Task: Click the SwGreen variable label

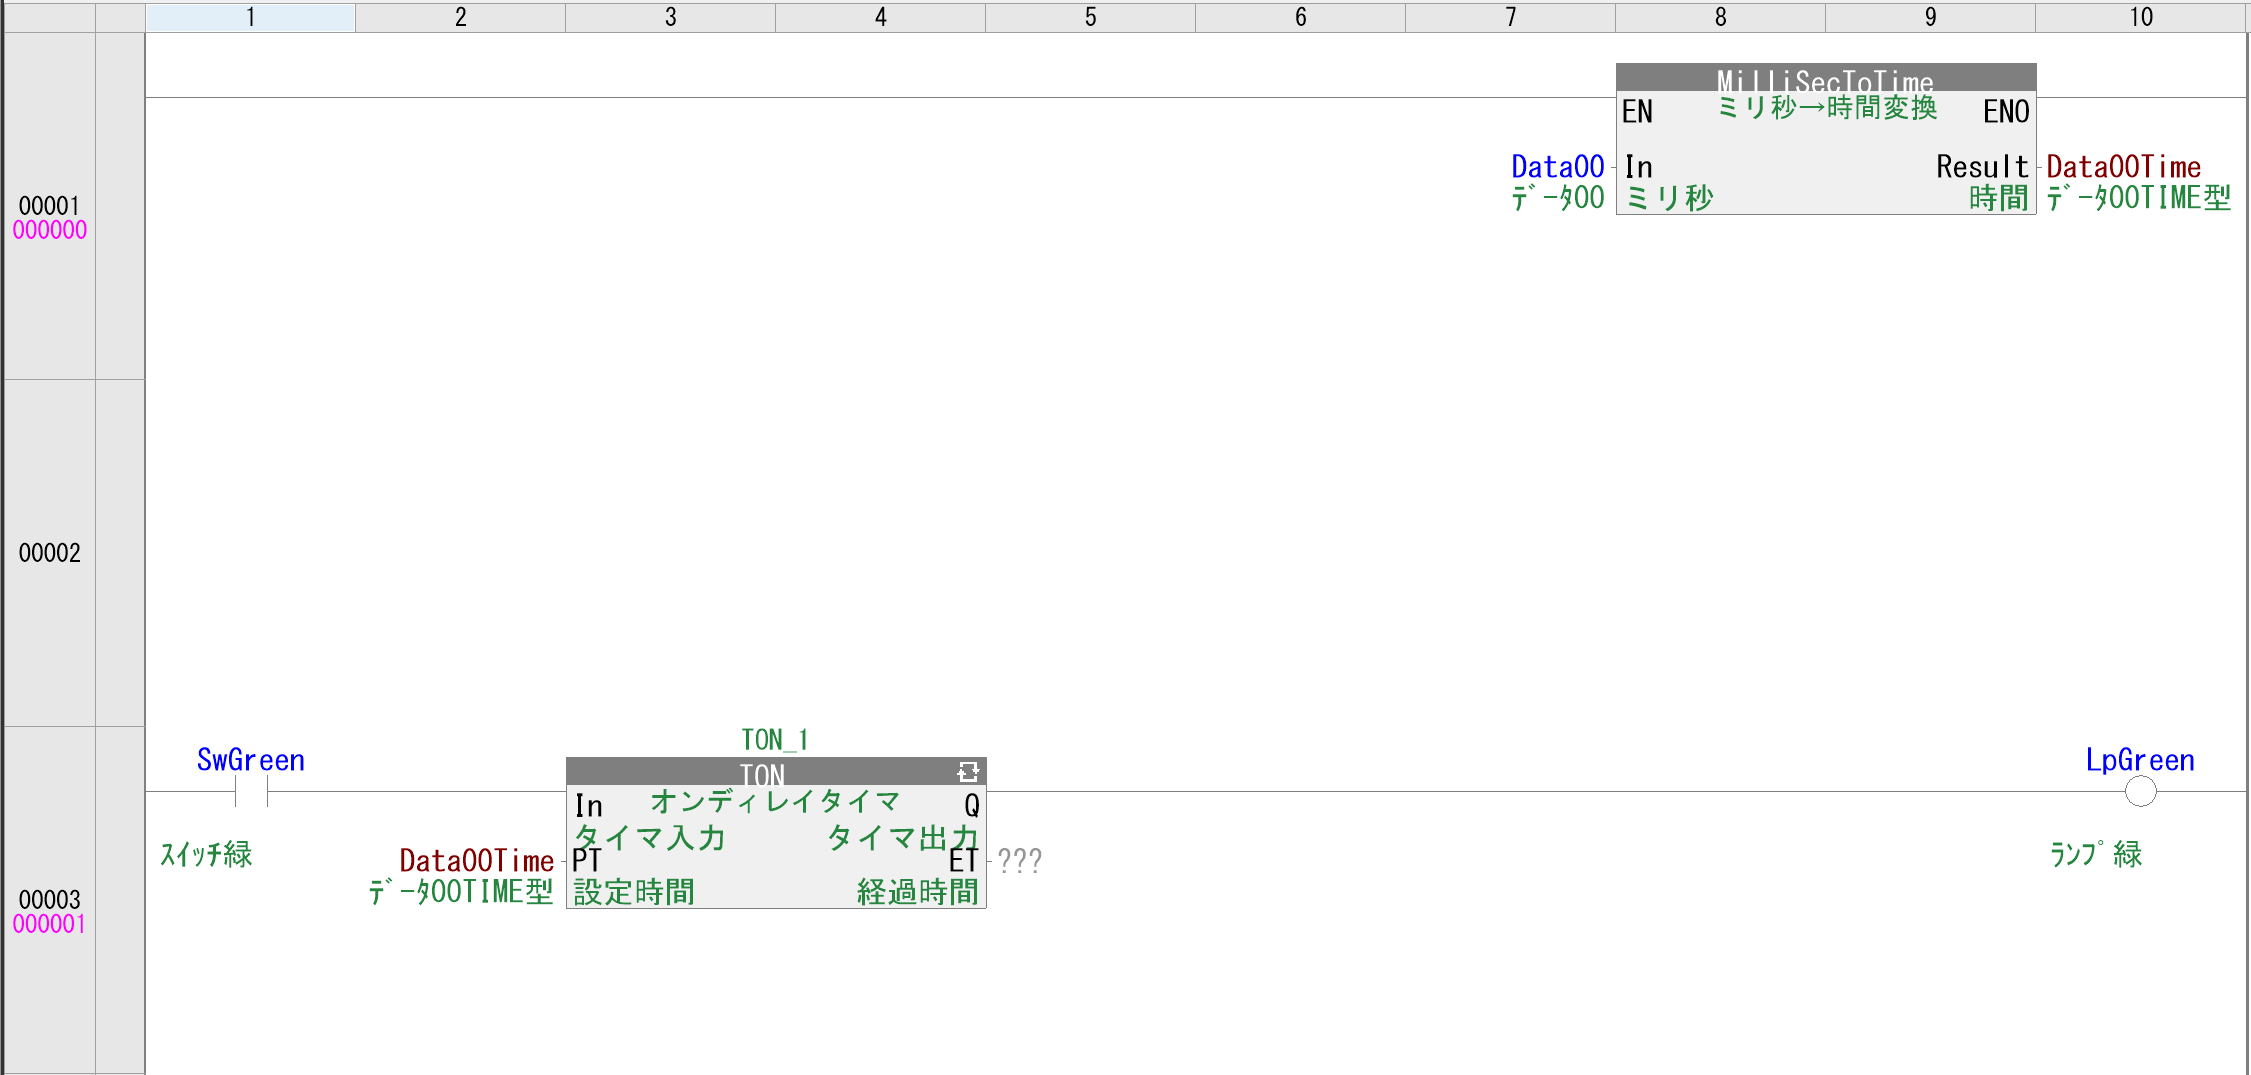Action: (x=251, y=759)
